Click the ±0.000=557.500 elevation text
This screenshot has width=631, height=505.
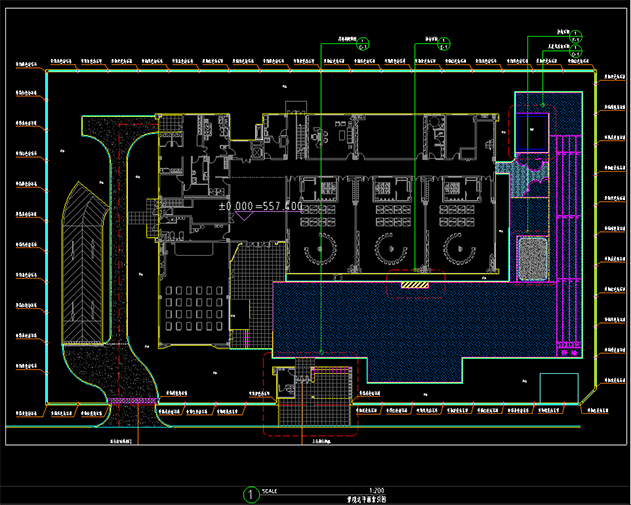pyautogui.click(x=261, y=206)
